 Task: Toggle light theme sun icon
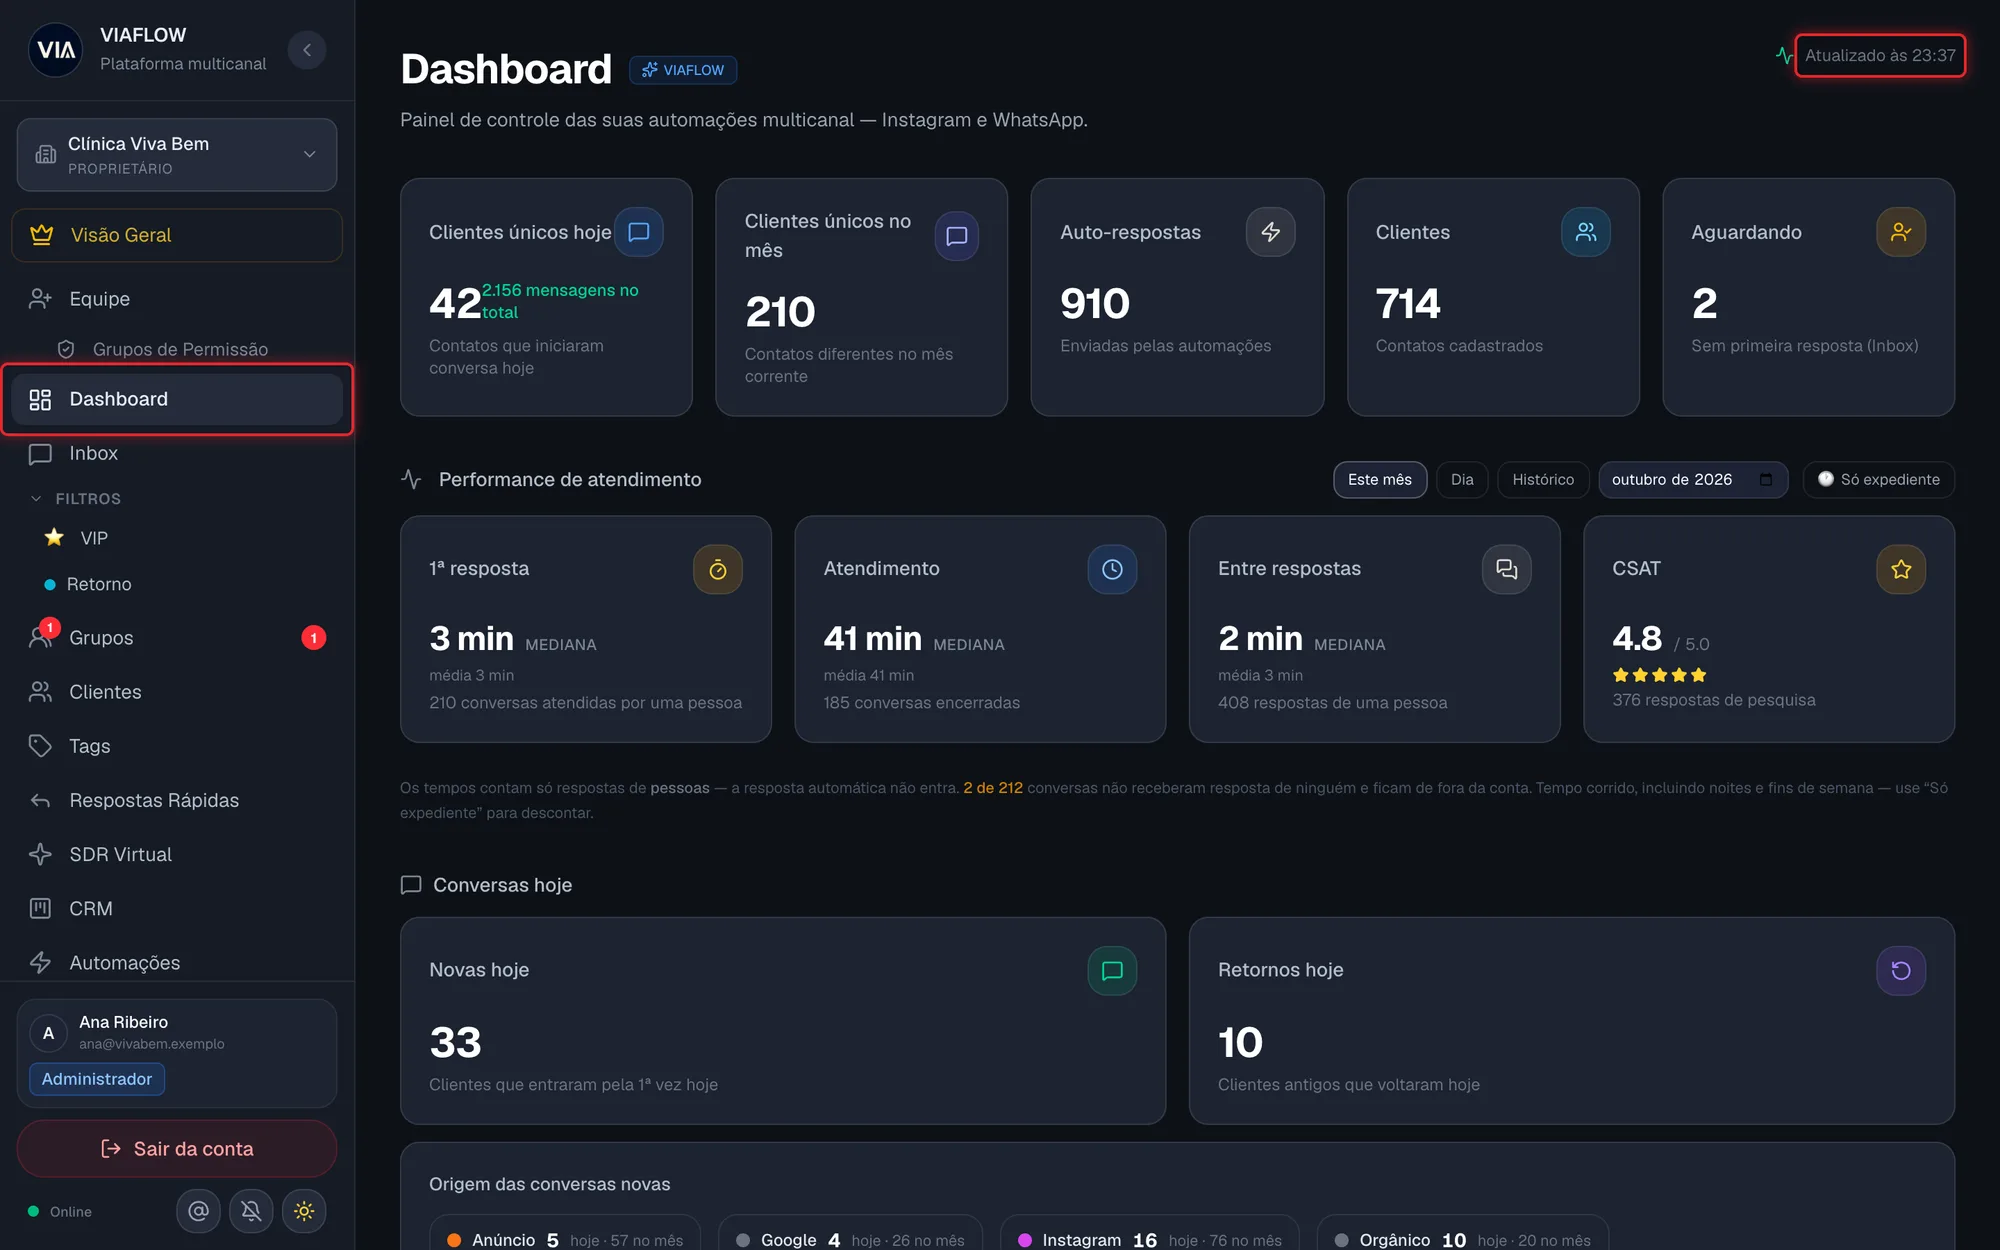coord(304,1211)
